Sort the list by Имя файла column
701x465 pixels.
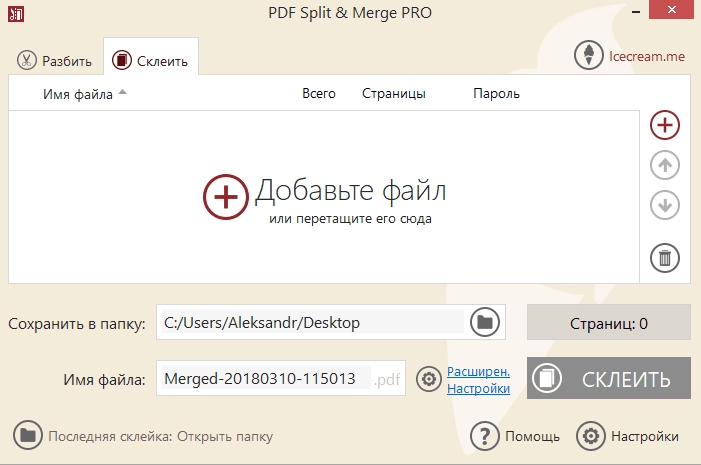pyautogui.click(x=78, y=94)
